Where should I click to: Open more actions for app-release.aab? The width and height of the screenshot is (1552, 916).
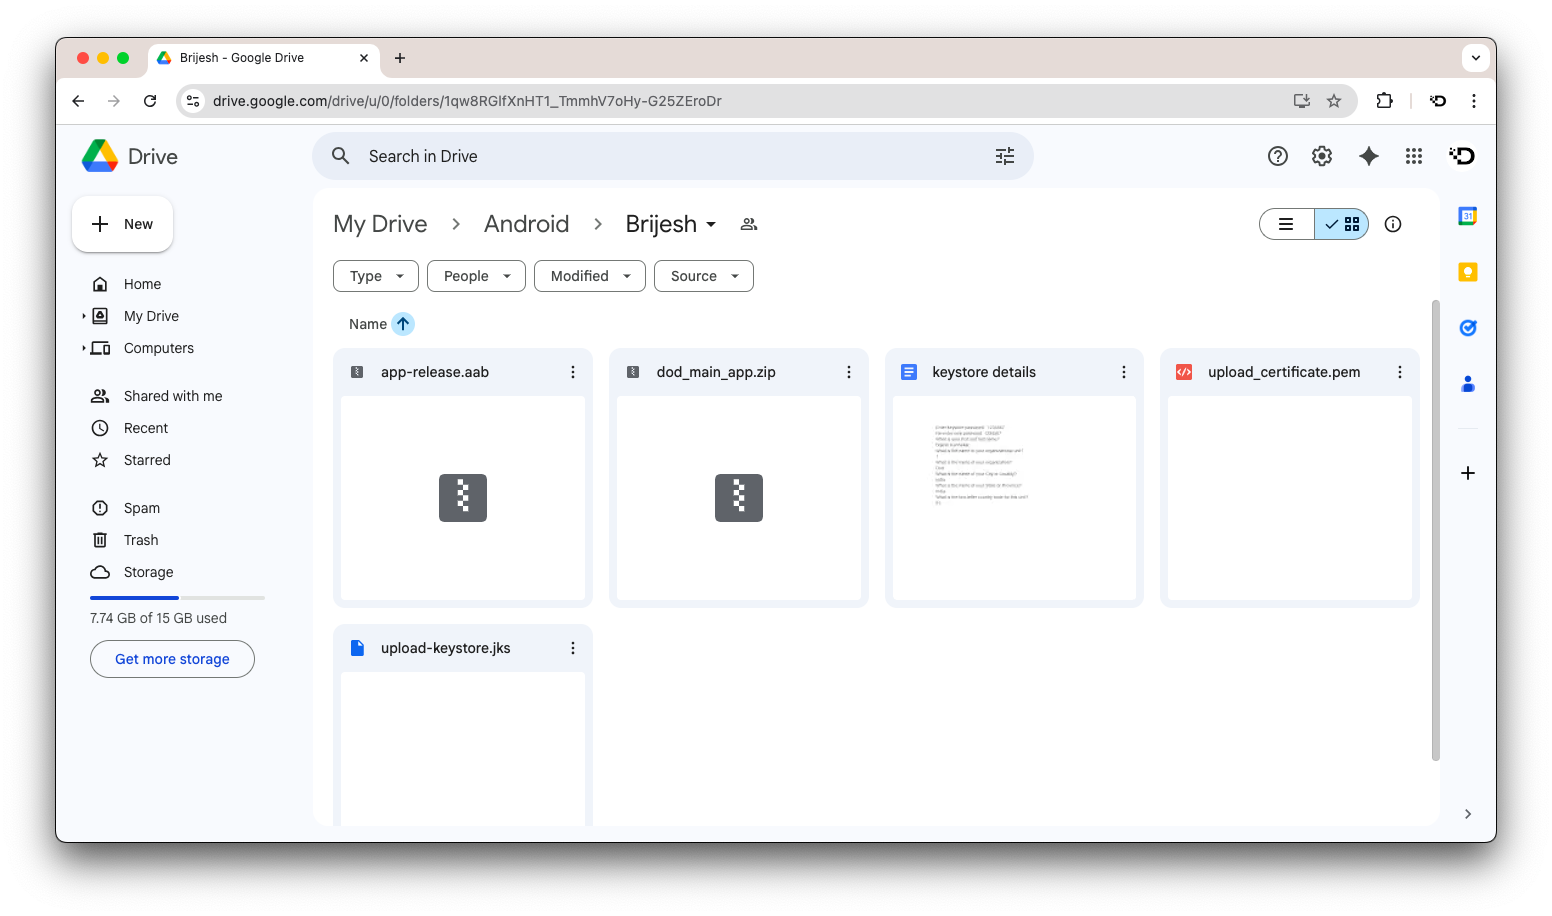pos(573,372)
